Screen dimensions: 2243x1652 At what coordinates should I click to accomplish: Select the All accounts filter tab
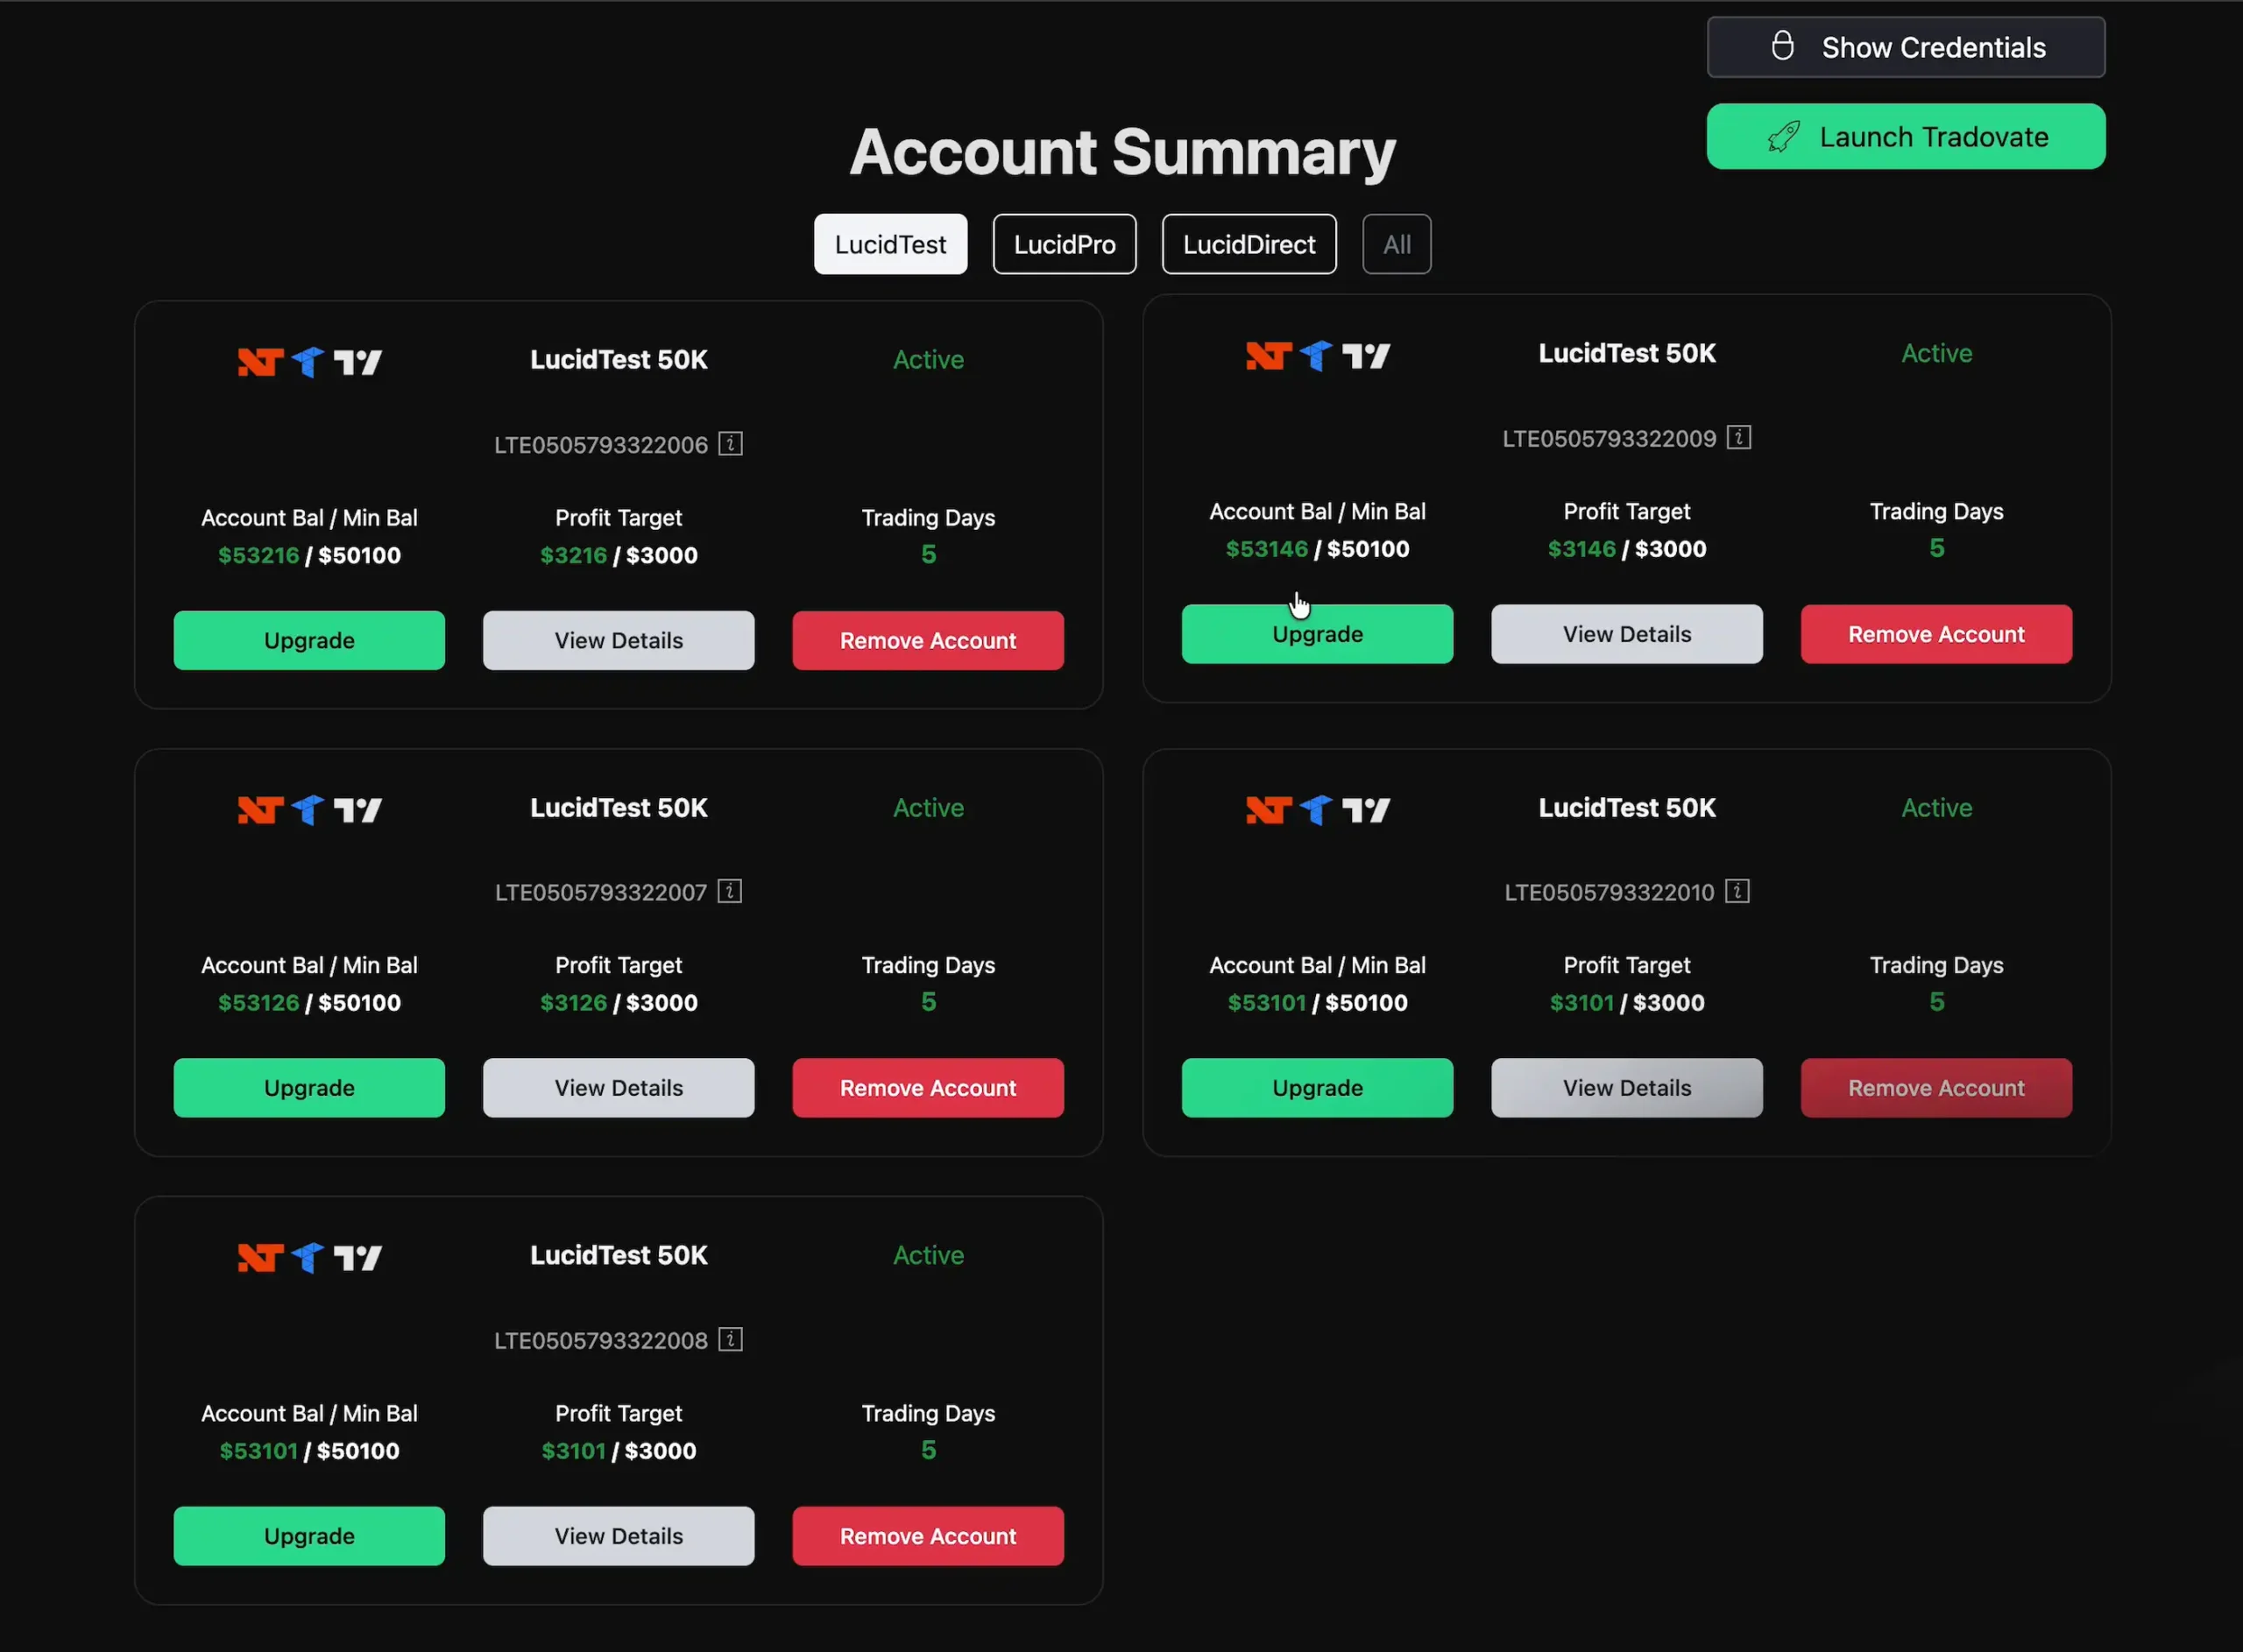1396,243
